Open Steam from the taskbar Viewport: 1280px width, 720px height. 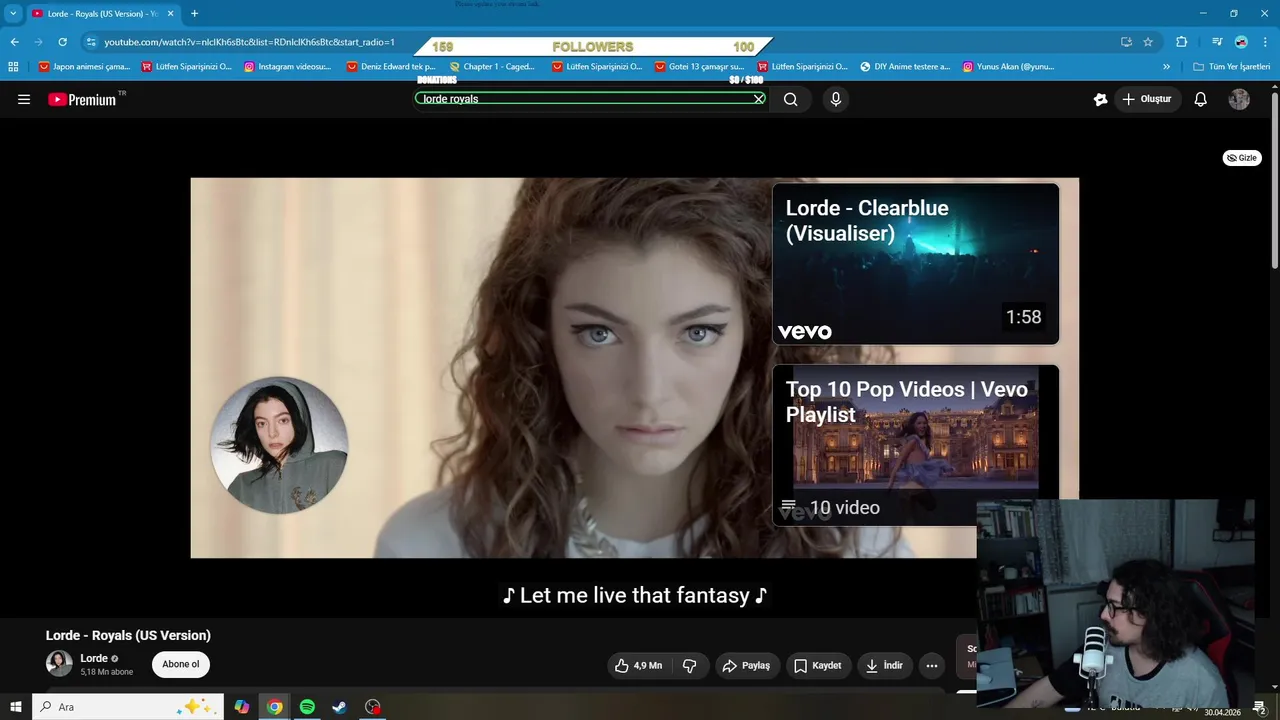point(340,707)
